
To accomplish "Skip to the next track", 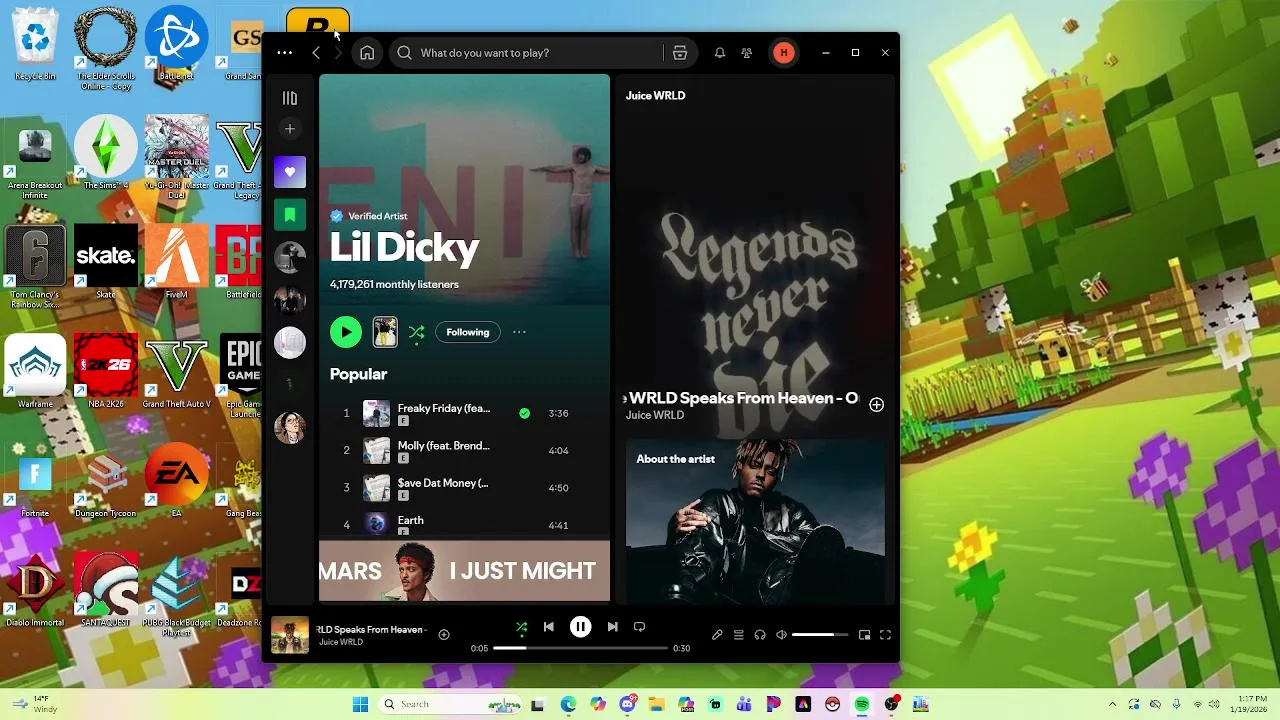I will tap(612, 627).
